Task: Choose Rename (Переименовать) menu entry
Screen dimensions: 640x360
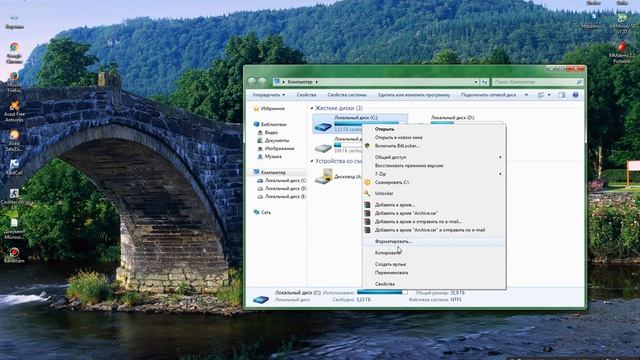Action: (x=434, y=273)
